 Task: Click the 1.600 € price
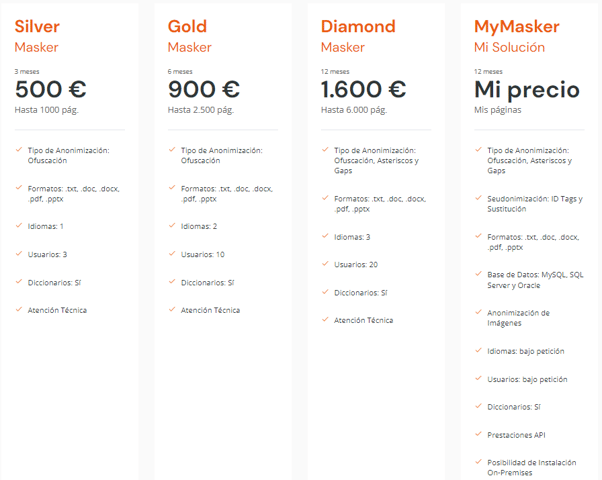click(x=363, y=89)
